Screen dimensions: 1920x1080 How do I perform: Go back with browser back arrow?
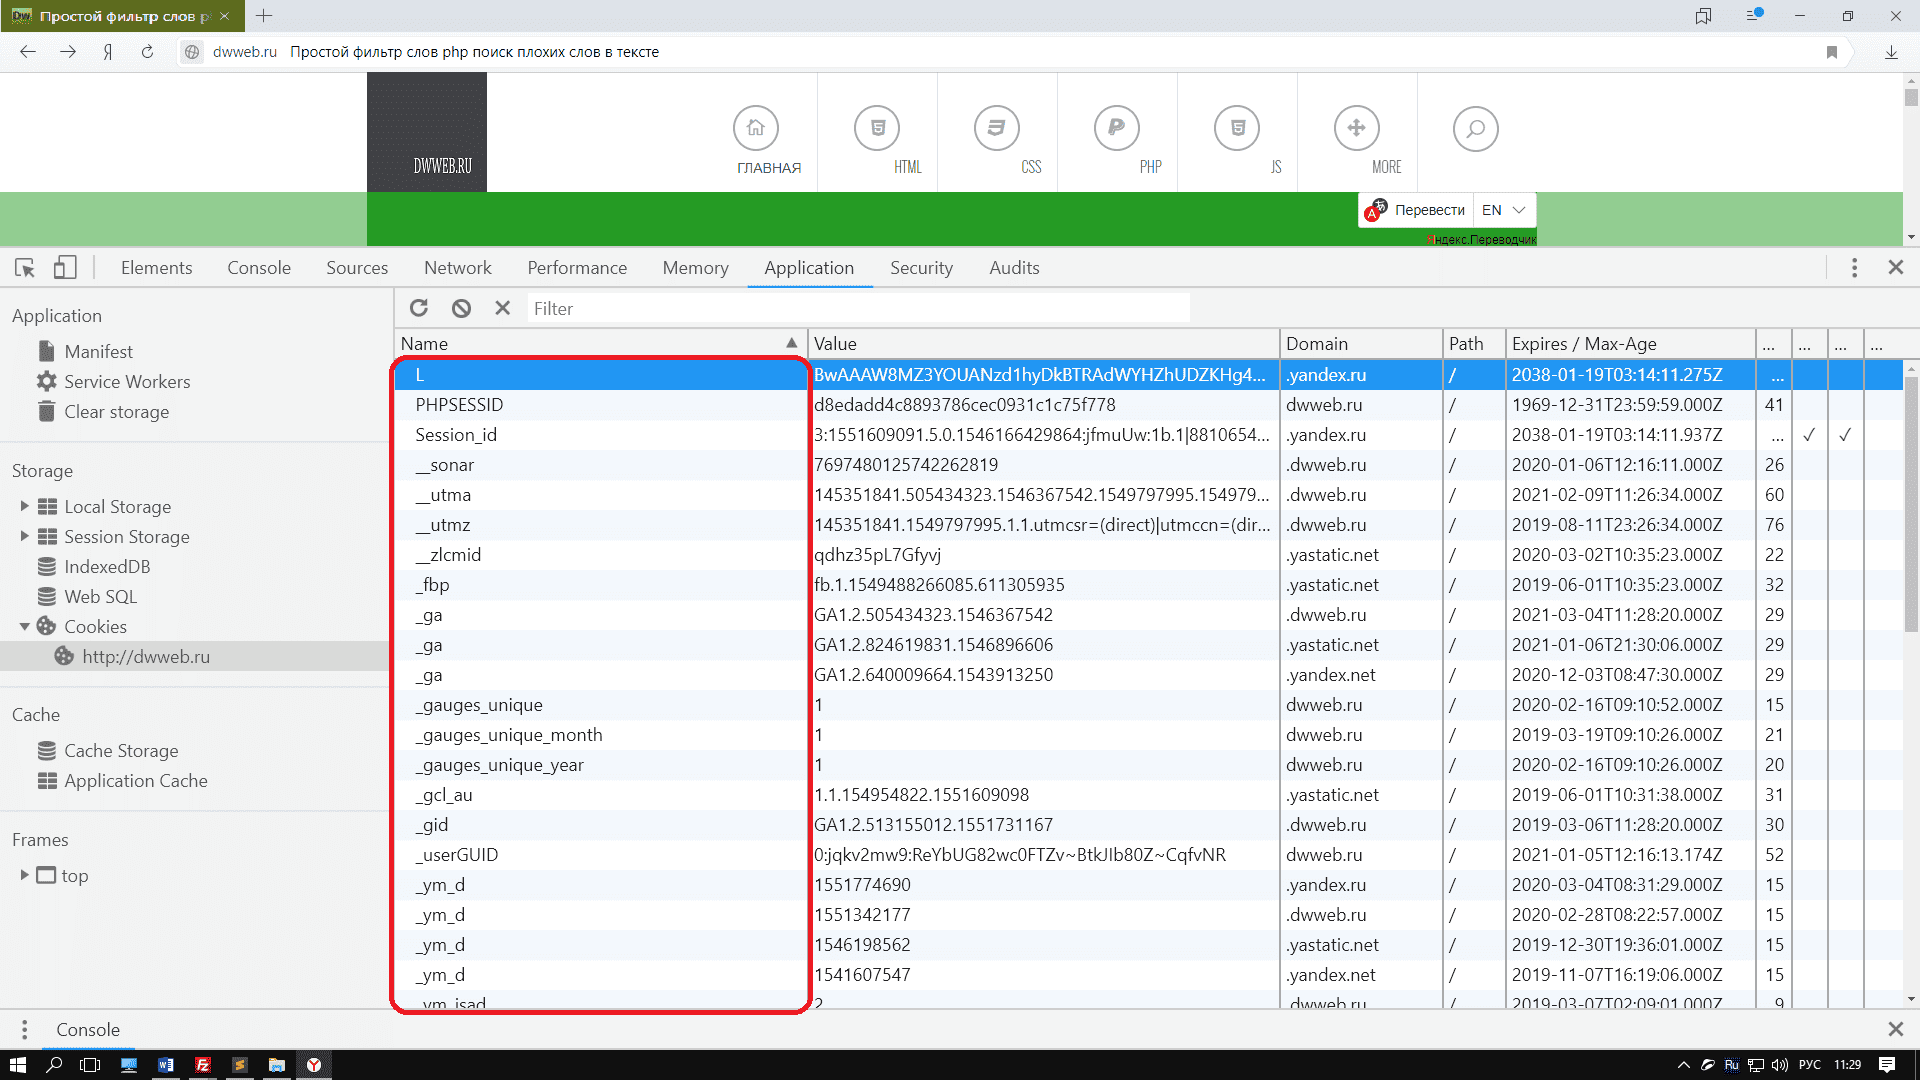point(28,52)
